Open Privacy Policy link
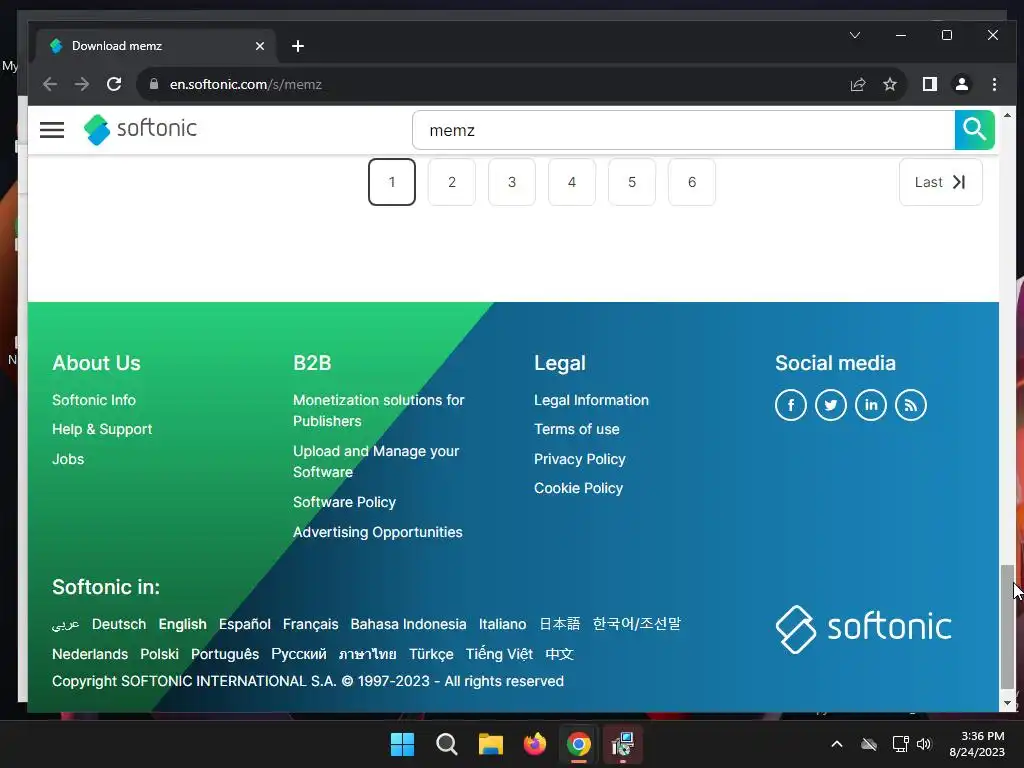The width and height of the screenshot is (1024, 768). tap(579, 459)
